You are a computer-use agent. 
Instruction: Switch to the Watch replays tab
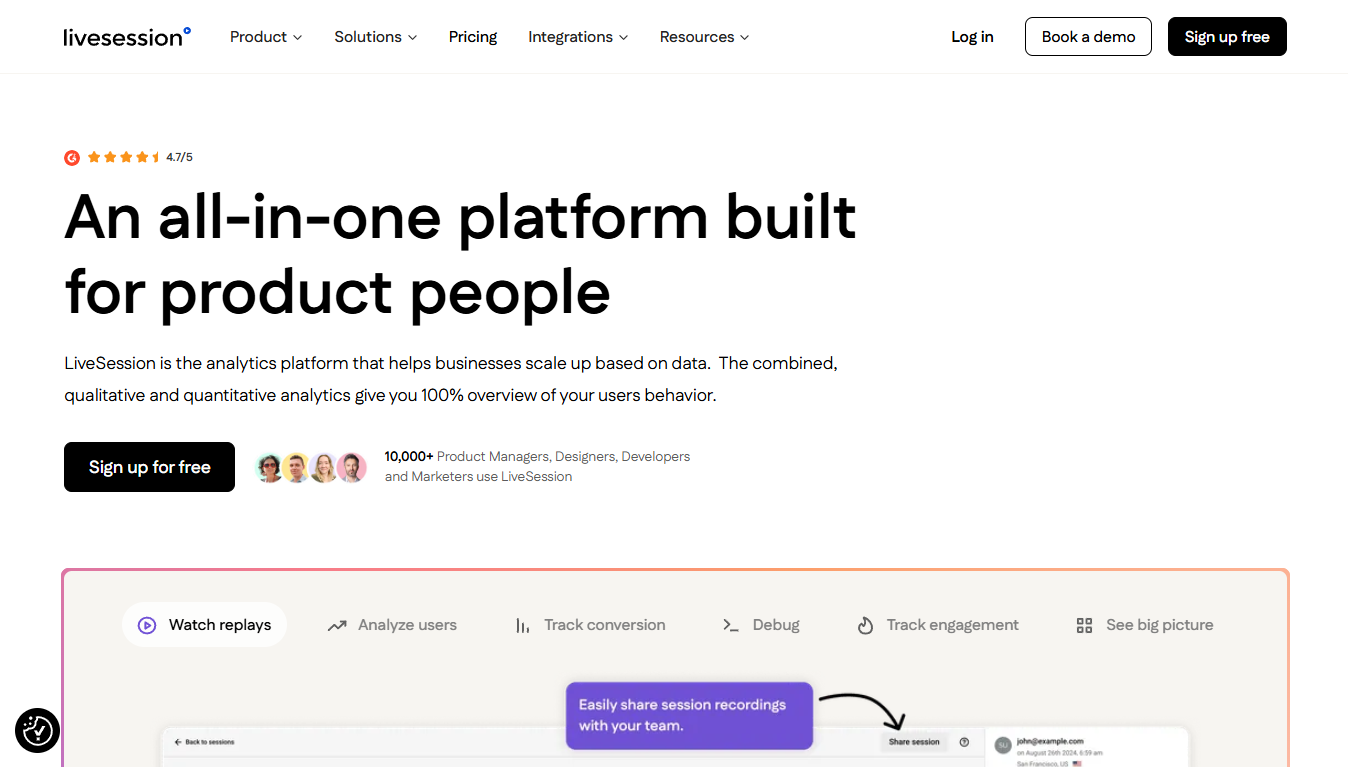coord(204,625)
